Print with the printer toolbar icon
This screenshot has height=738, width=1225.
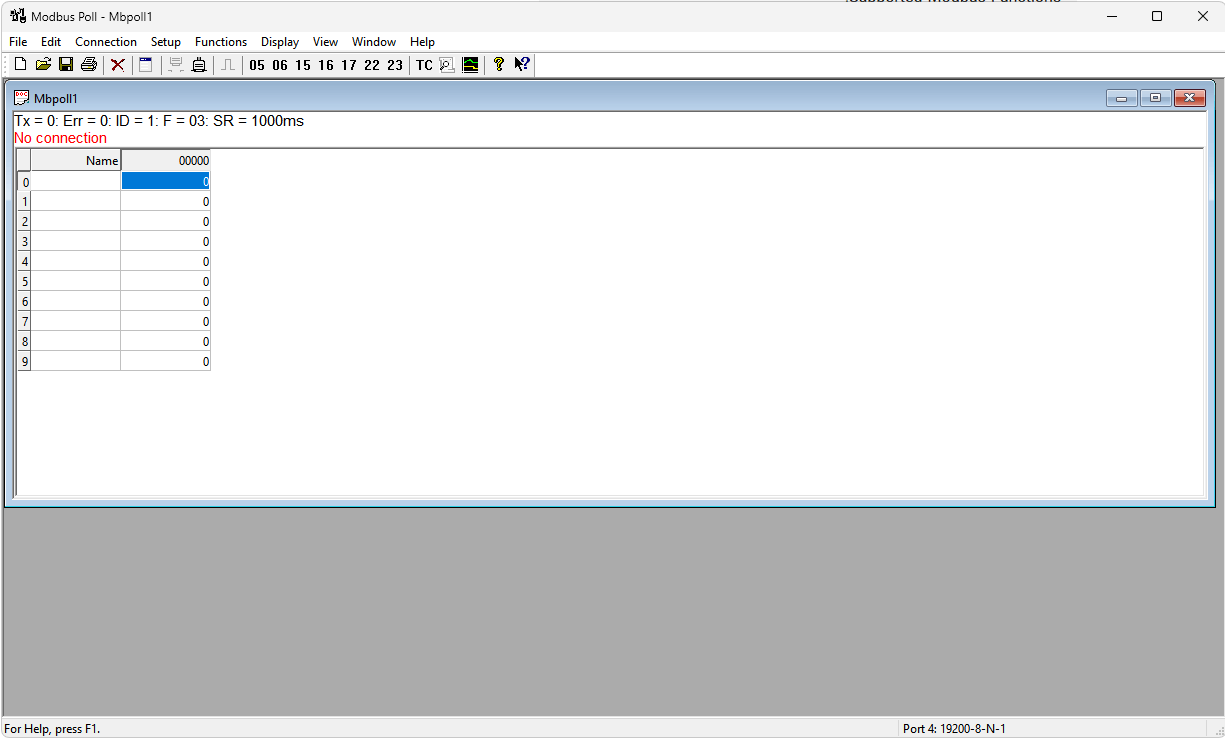(89, 65)
